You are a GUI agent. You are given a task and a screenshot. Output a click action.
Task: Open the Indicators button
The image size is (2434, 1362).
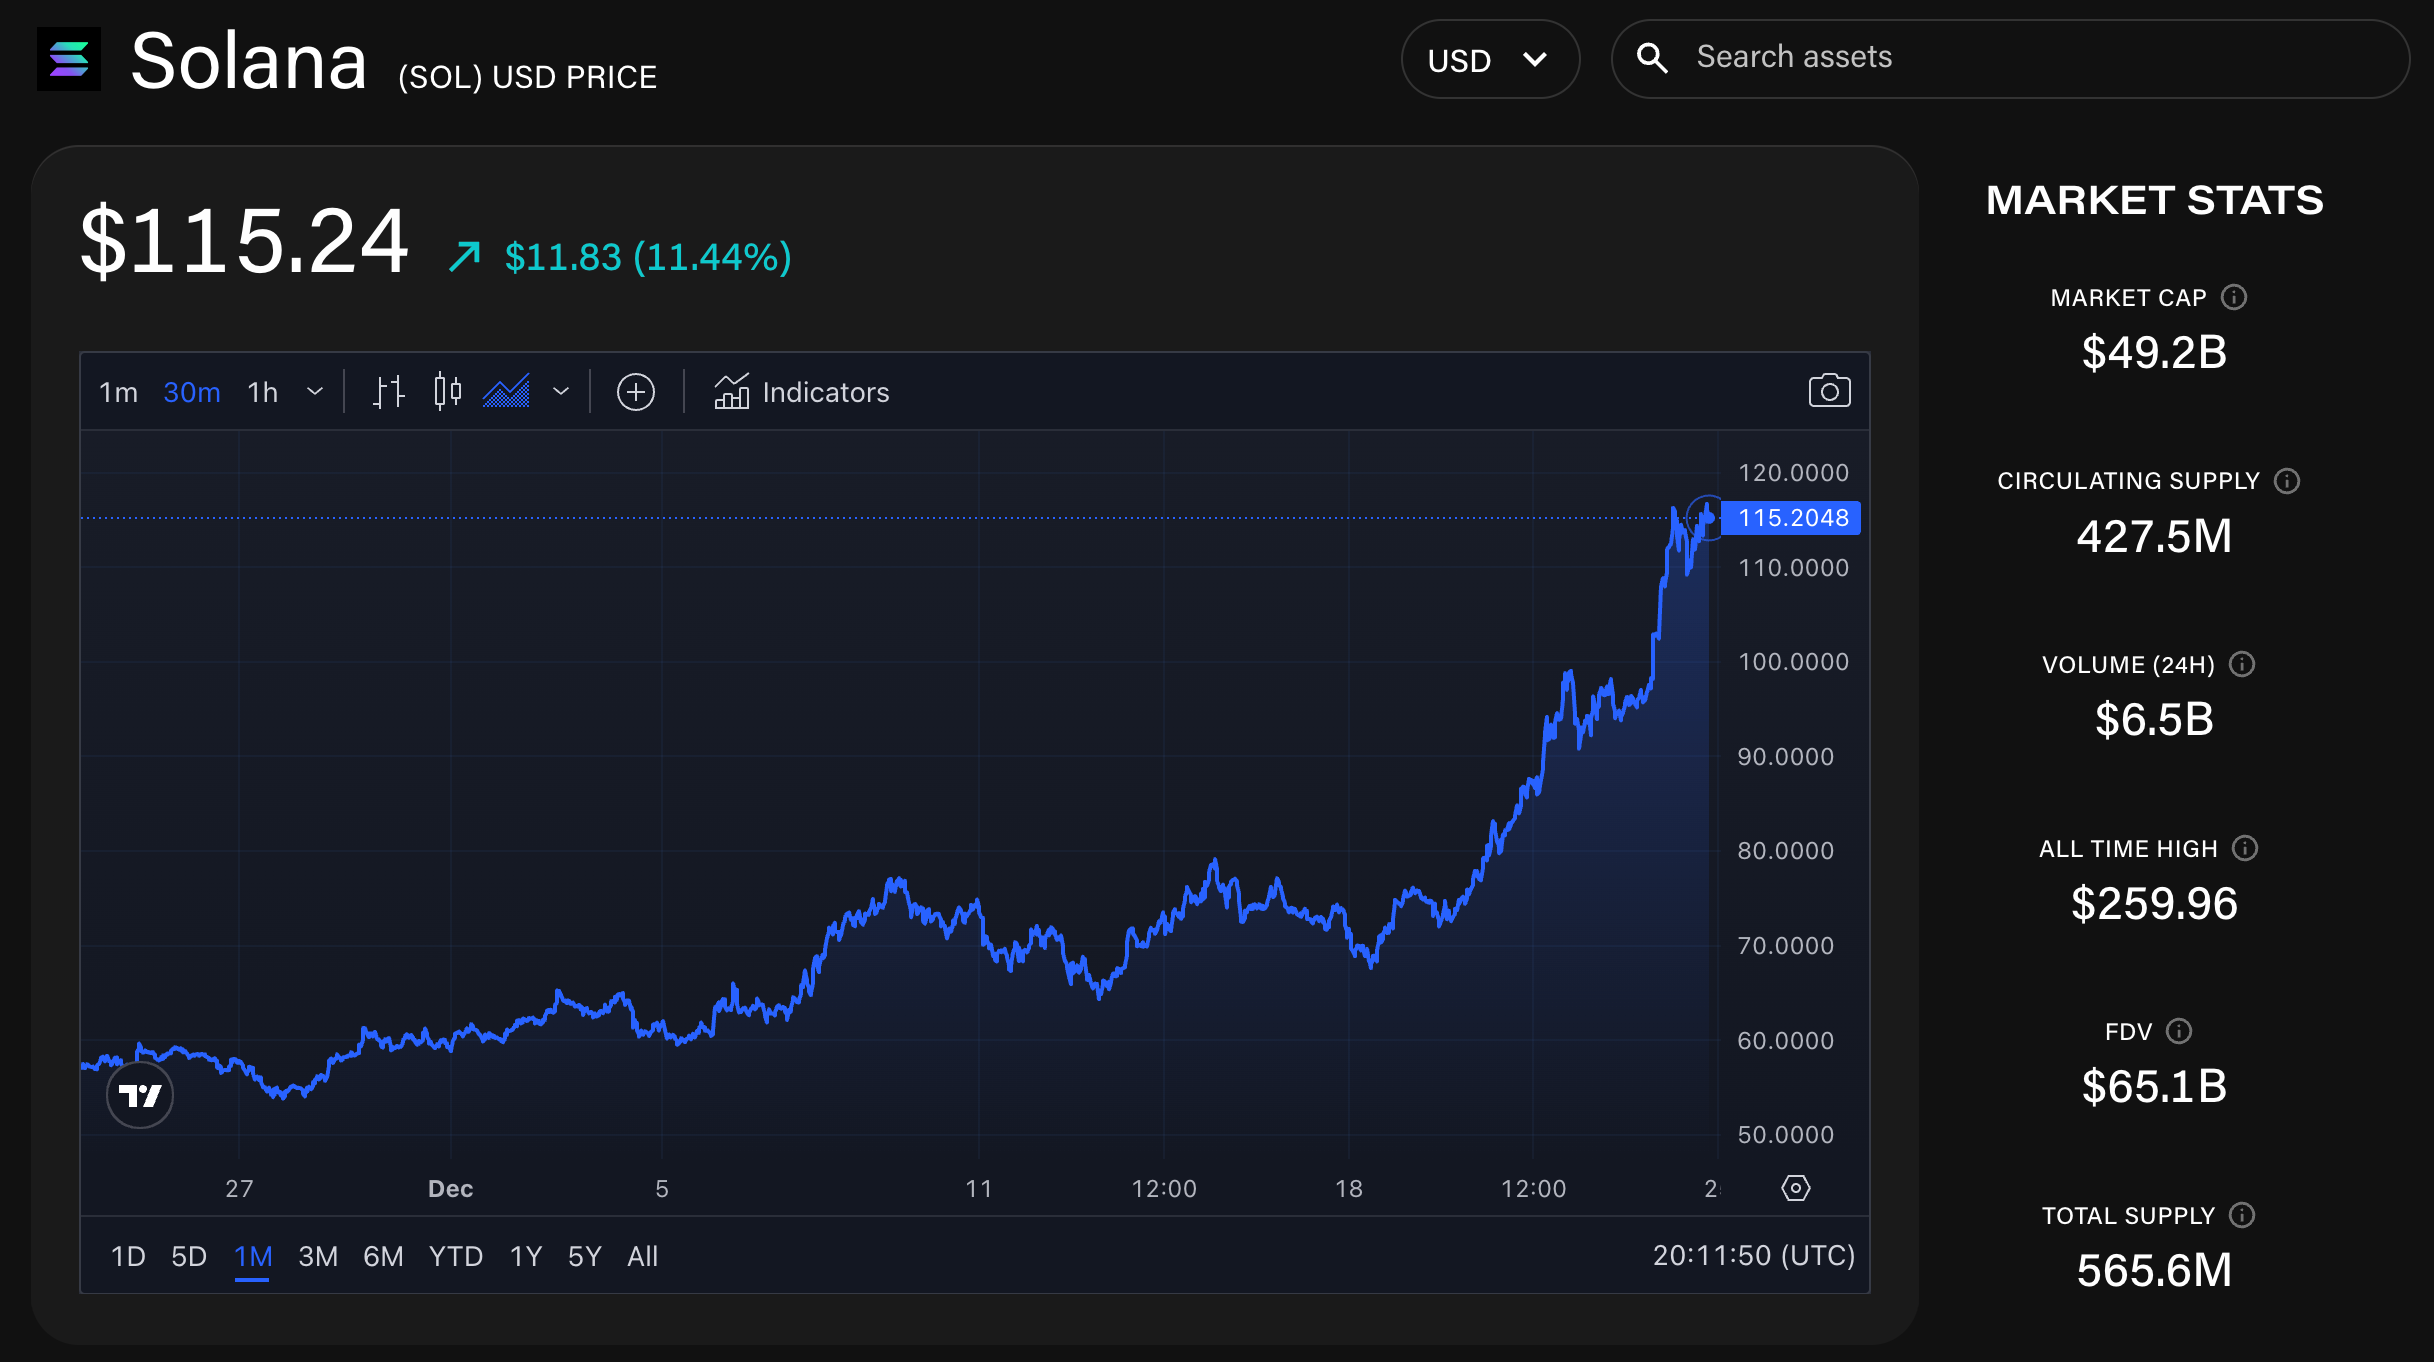tap(802, 392)
